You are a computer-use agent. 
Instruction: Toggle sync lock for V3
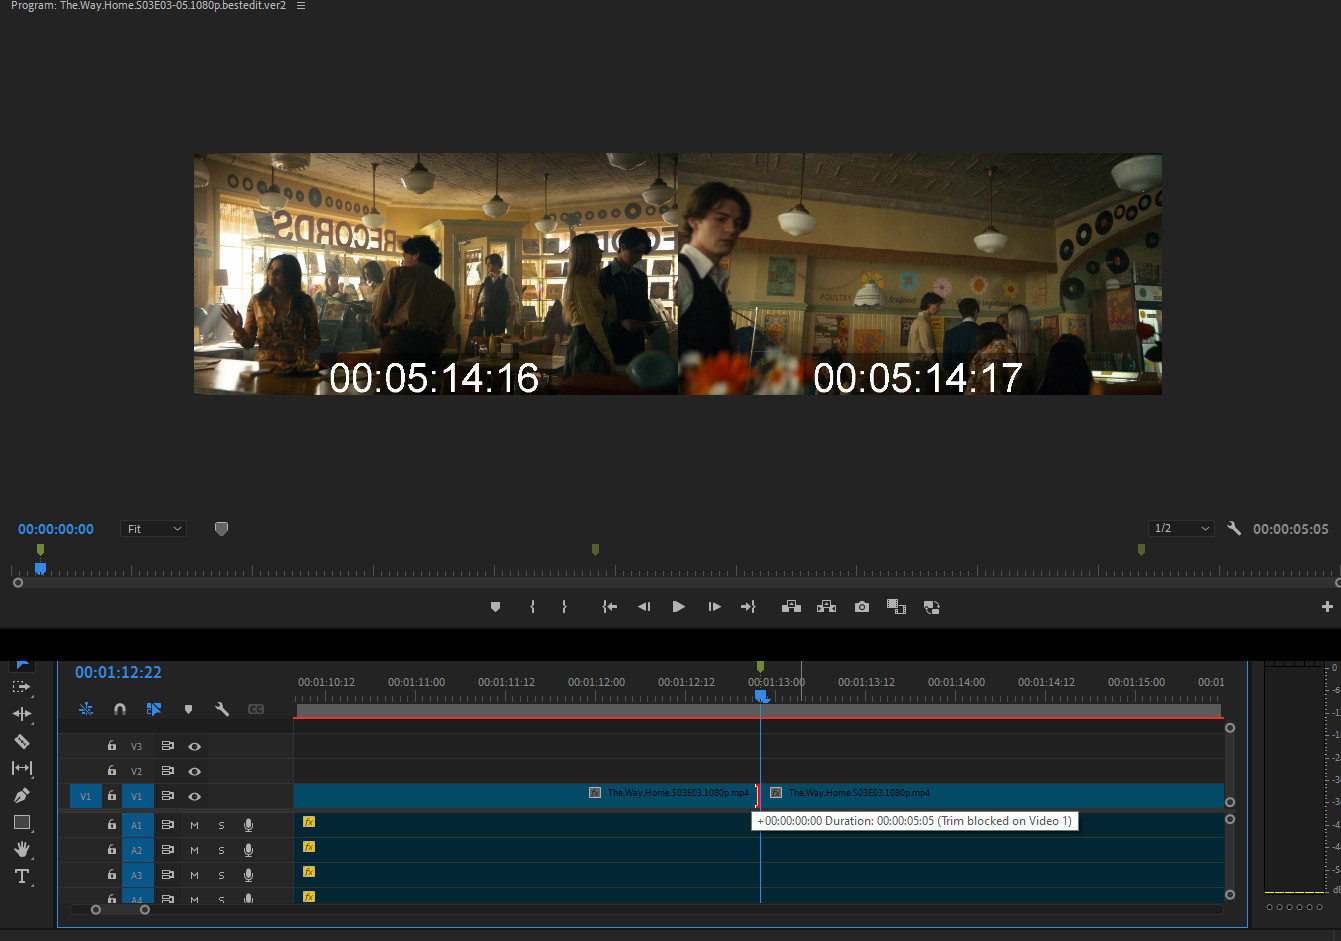[x=167, y=746]
